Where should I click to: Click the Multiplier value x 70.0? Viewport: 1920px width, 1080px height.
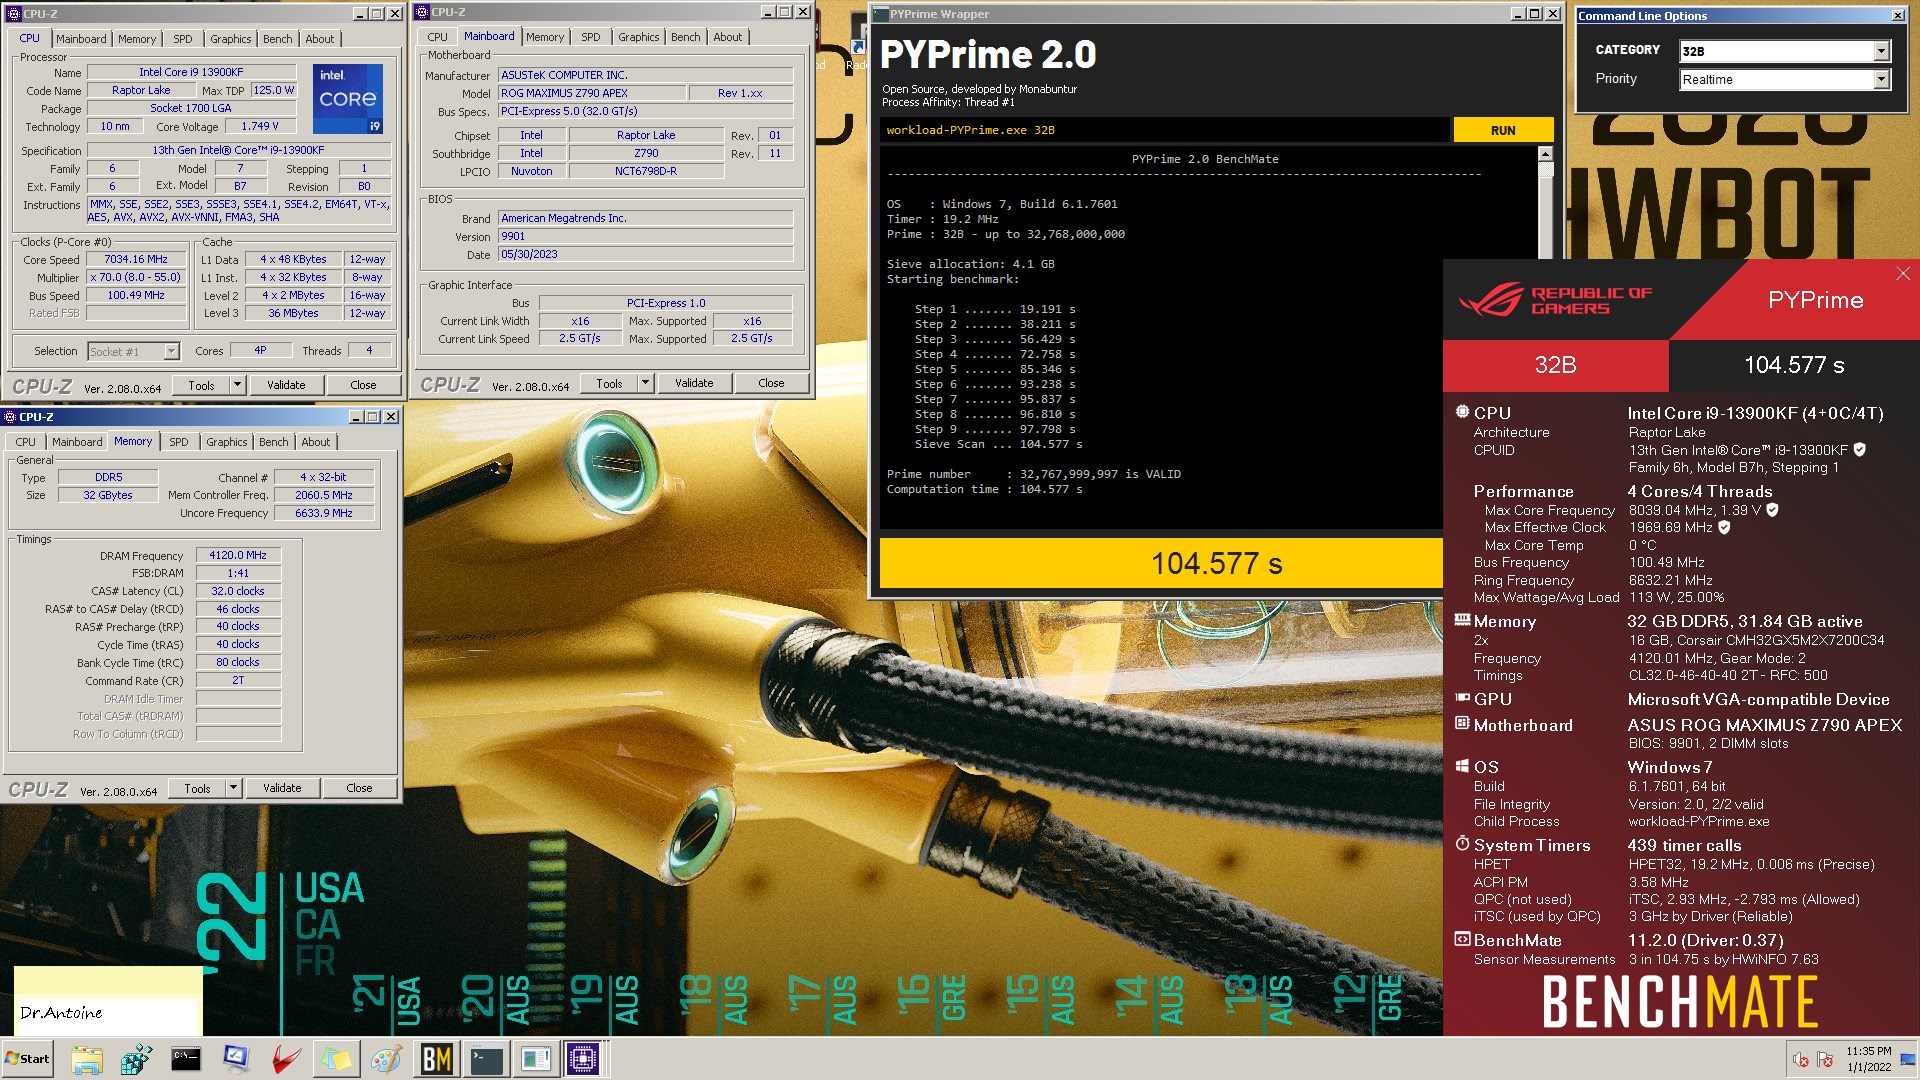point(136,277)
